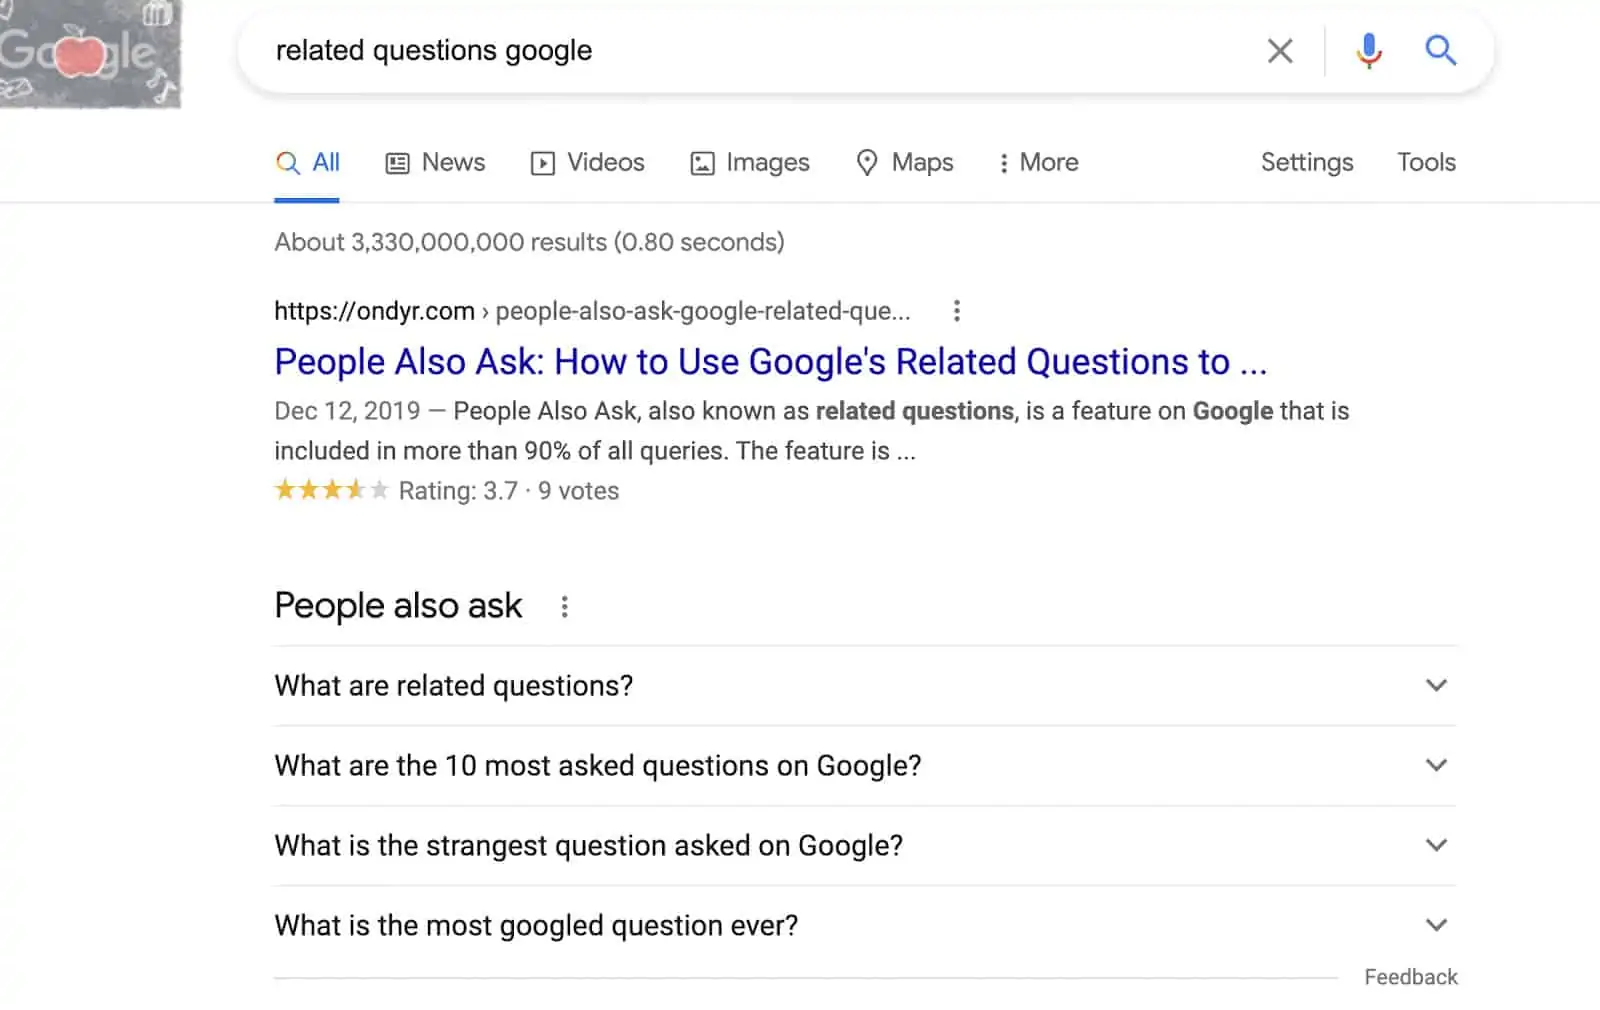Open the More search options menu
This screenshot has width=1600, height=1010.
click(1038, 162)
